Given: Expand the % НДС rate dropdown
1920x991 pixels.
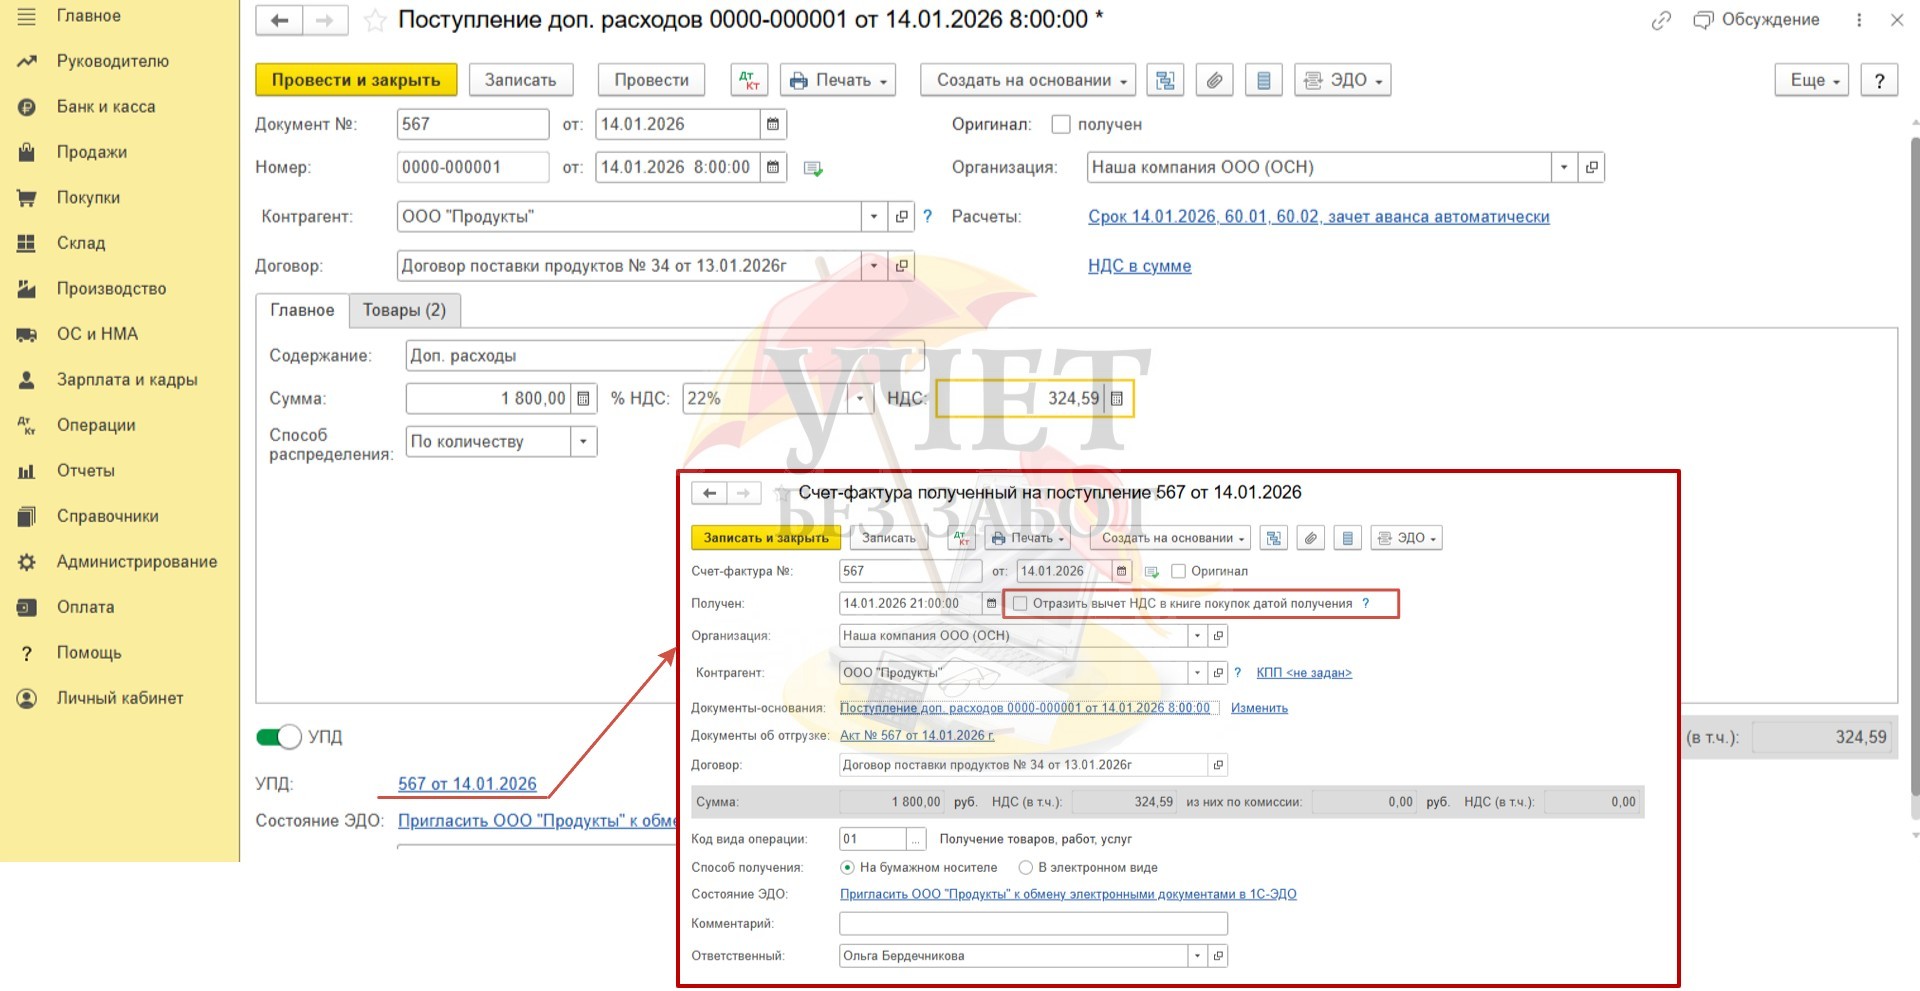Looking at the screenshot, I should 860,398.
